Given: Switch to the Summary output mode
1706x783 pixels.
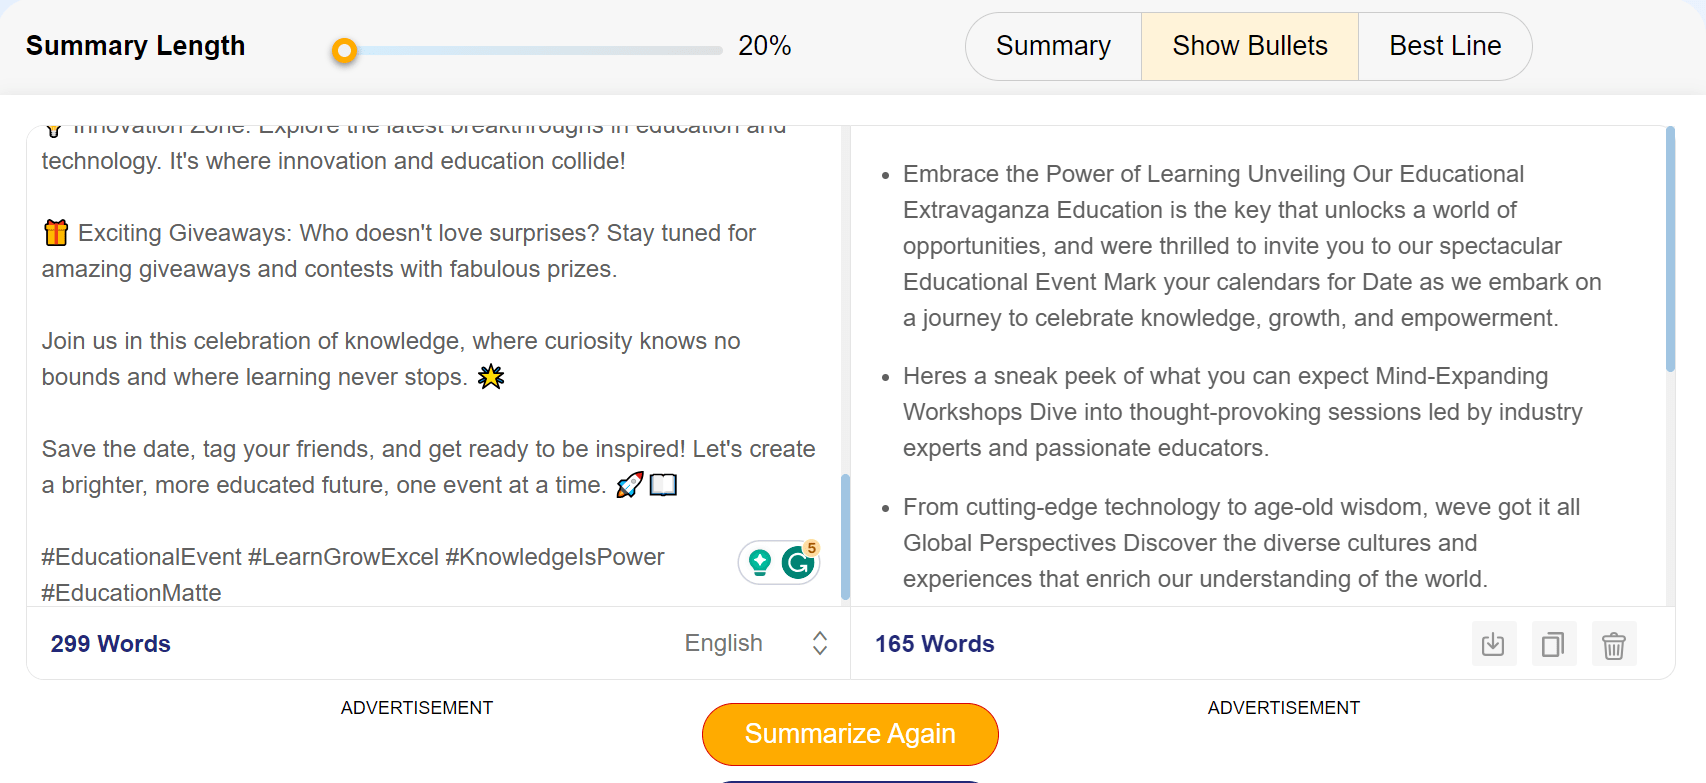Looking at the screenshot, I should [x=1053, y=46].
